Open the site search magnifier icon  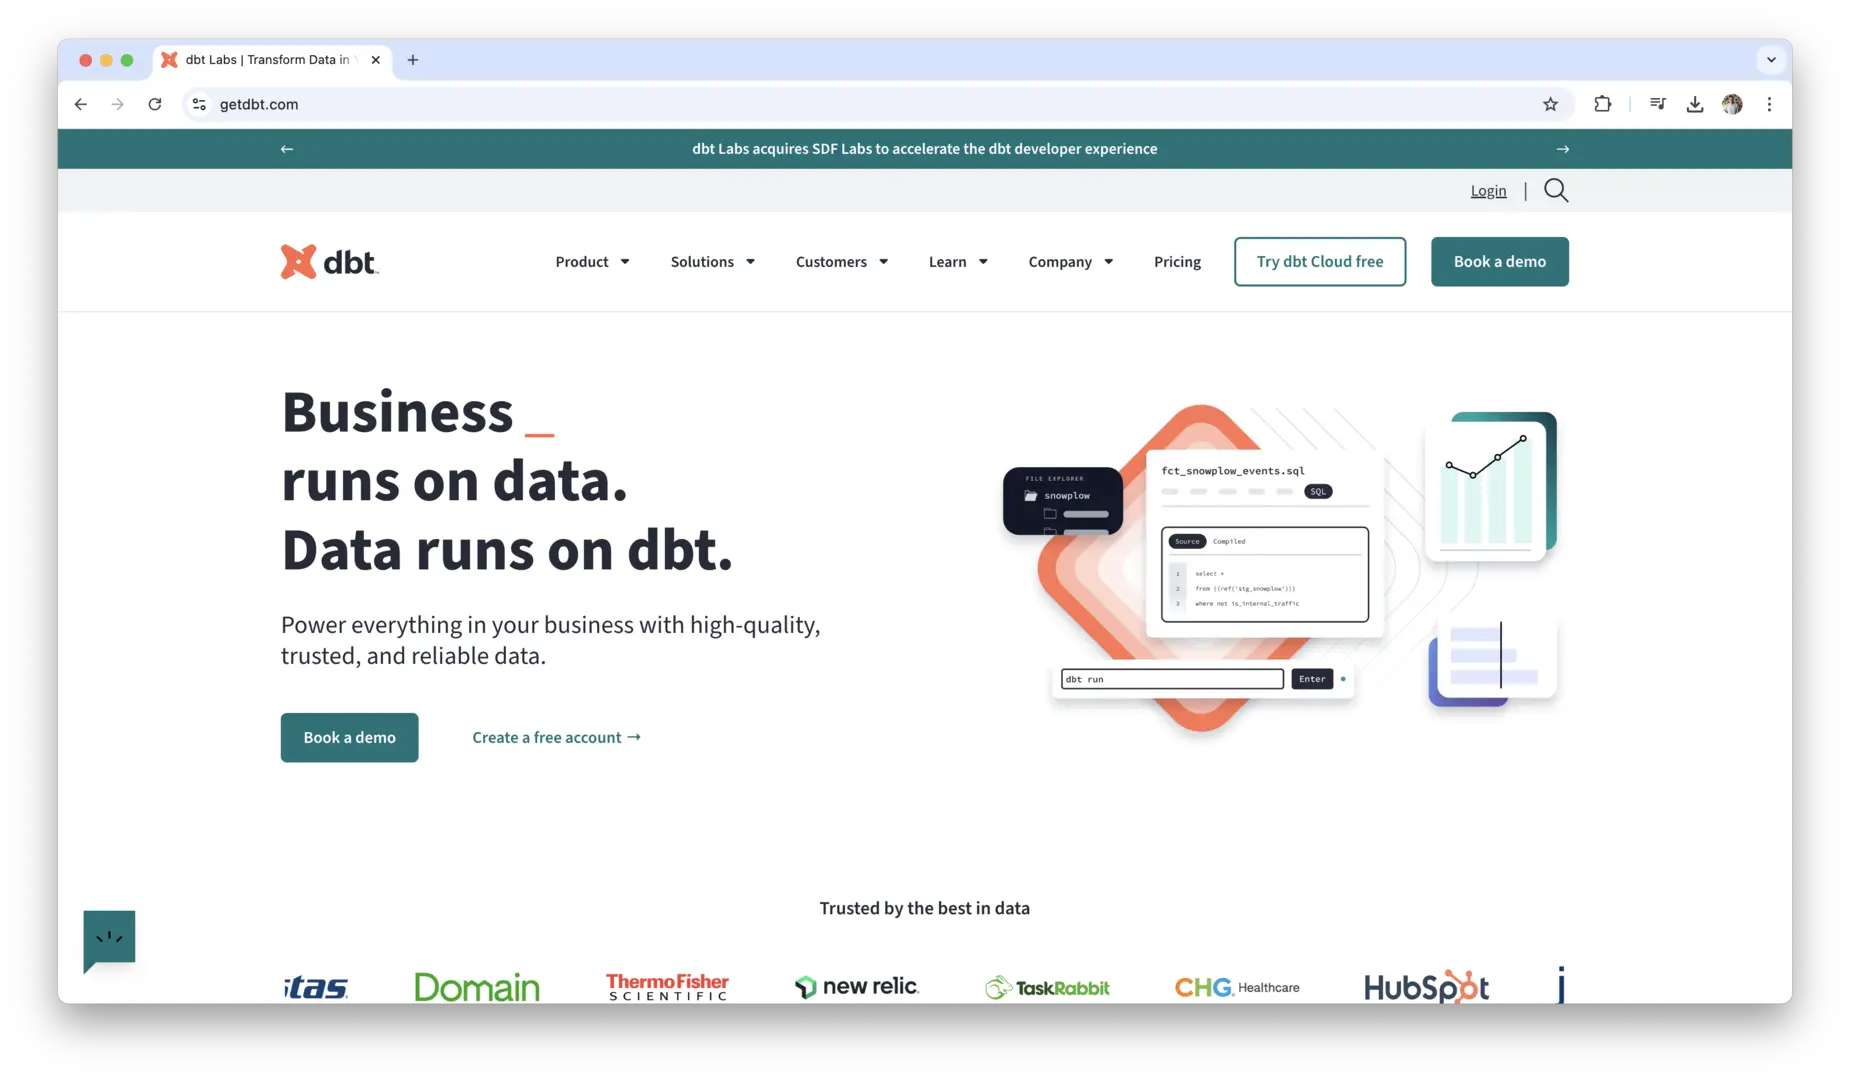tap(1556, 191)
